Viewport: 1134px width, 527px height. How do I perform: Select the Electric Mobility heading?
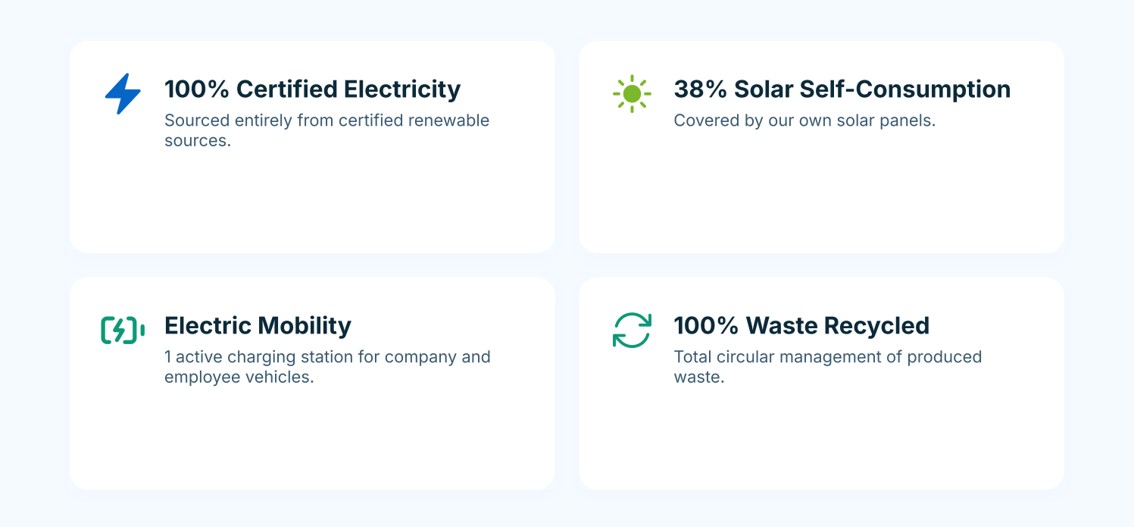pos(257,326)
